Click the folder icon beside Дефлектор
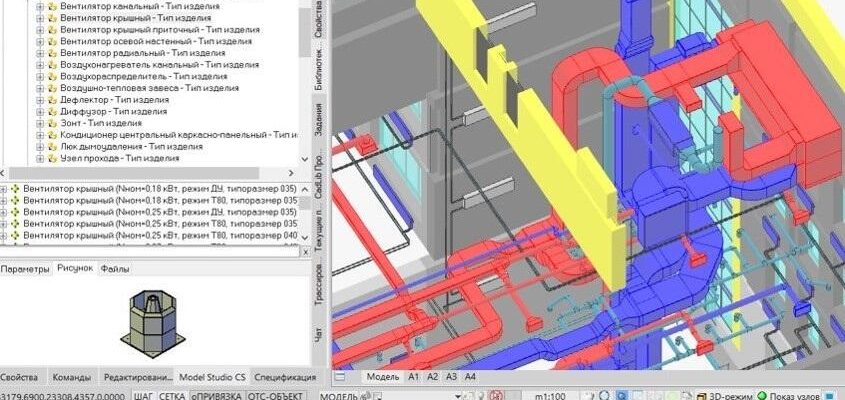The image size is (845, 400). click(x=51, y=102)
